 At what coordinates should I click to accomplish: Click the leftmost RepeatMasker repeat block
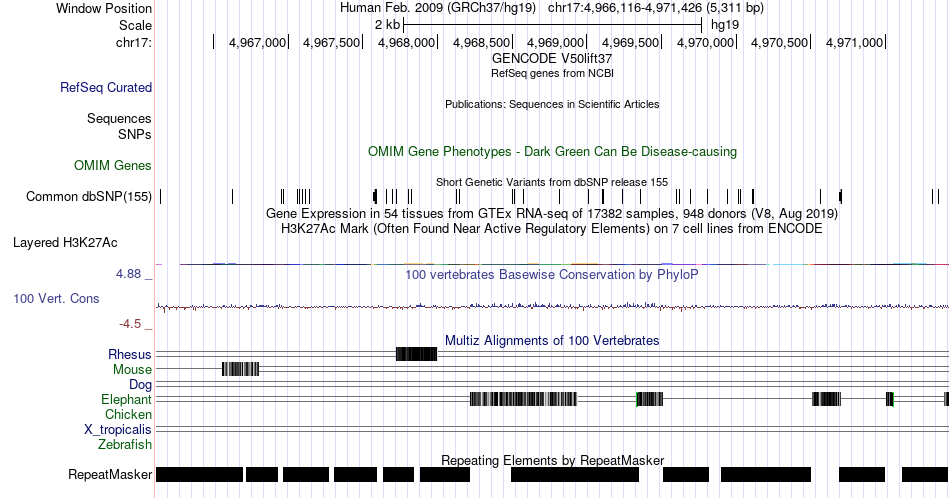tap(199, 474)
